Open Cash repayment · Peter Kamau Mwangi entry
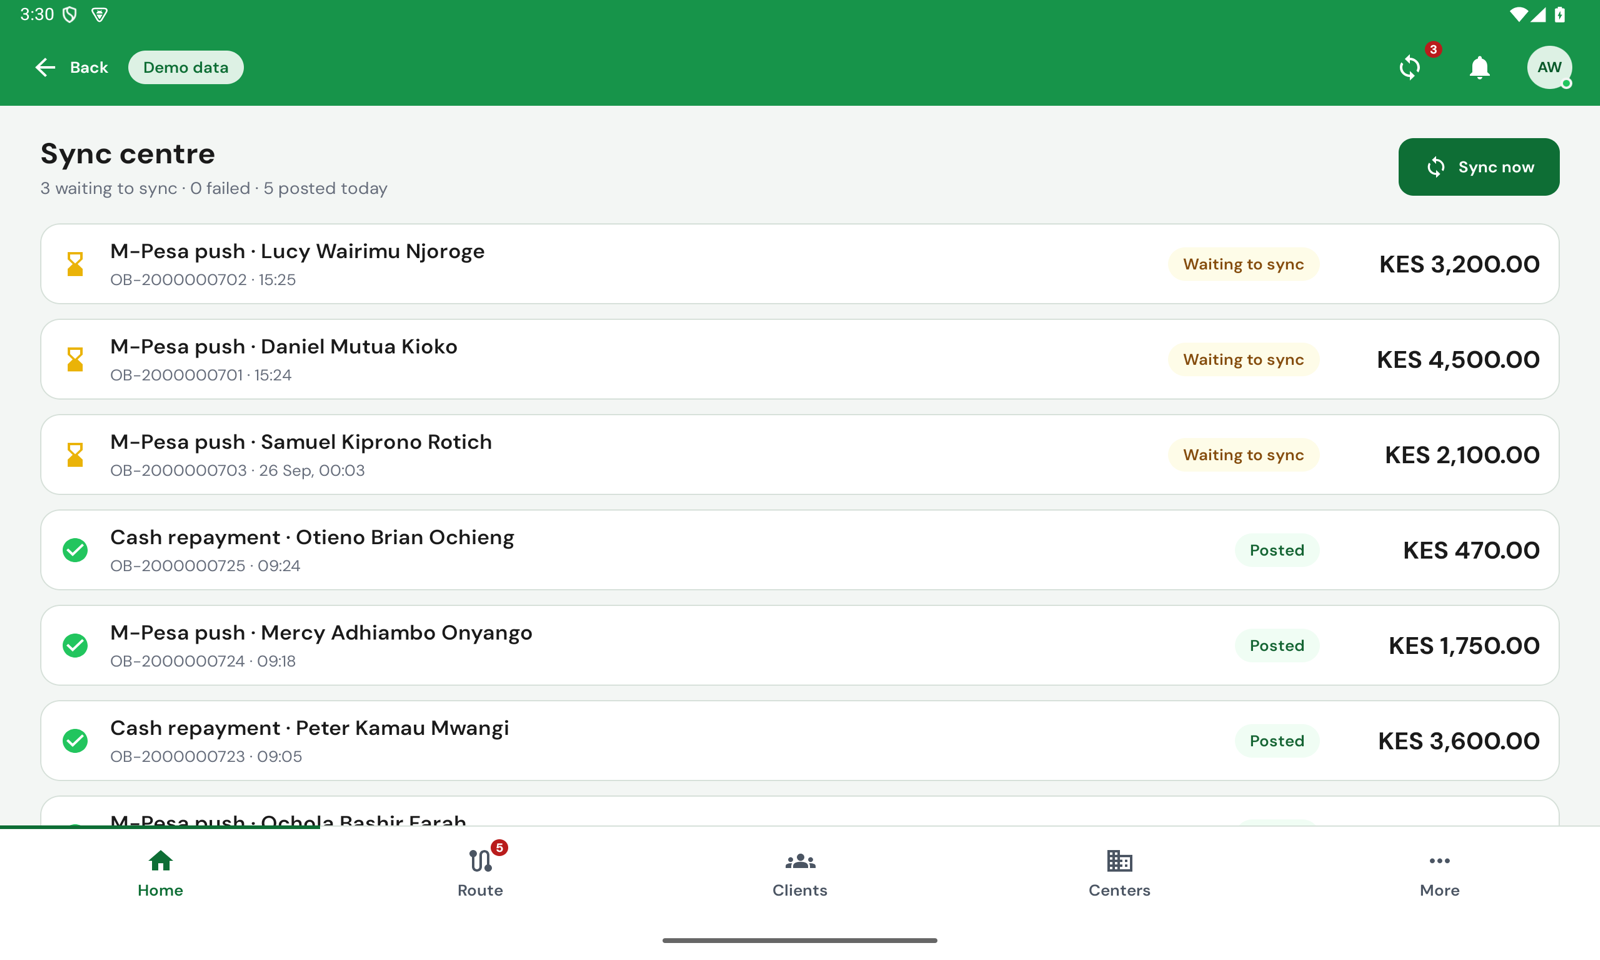Image resolution: width=1600 pixels, height=960 pixels. [800, 741]
